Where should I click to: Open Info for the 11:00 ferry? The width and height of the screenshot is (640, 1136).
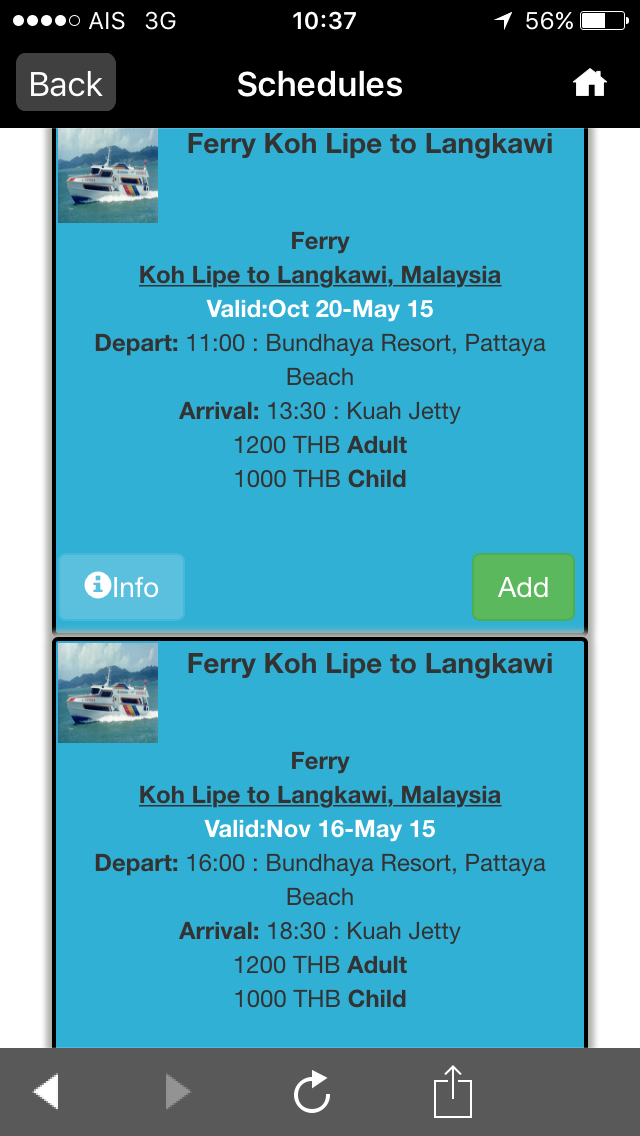pos(121,587)
